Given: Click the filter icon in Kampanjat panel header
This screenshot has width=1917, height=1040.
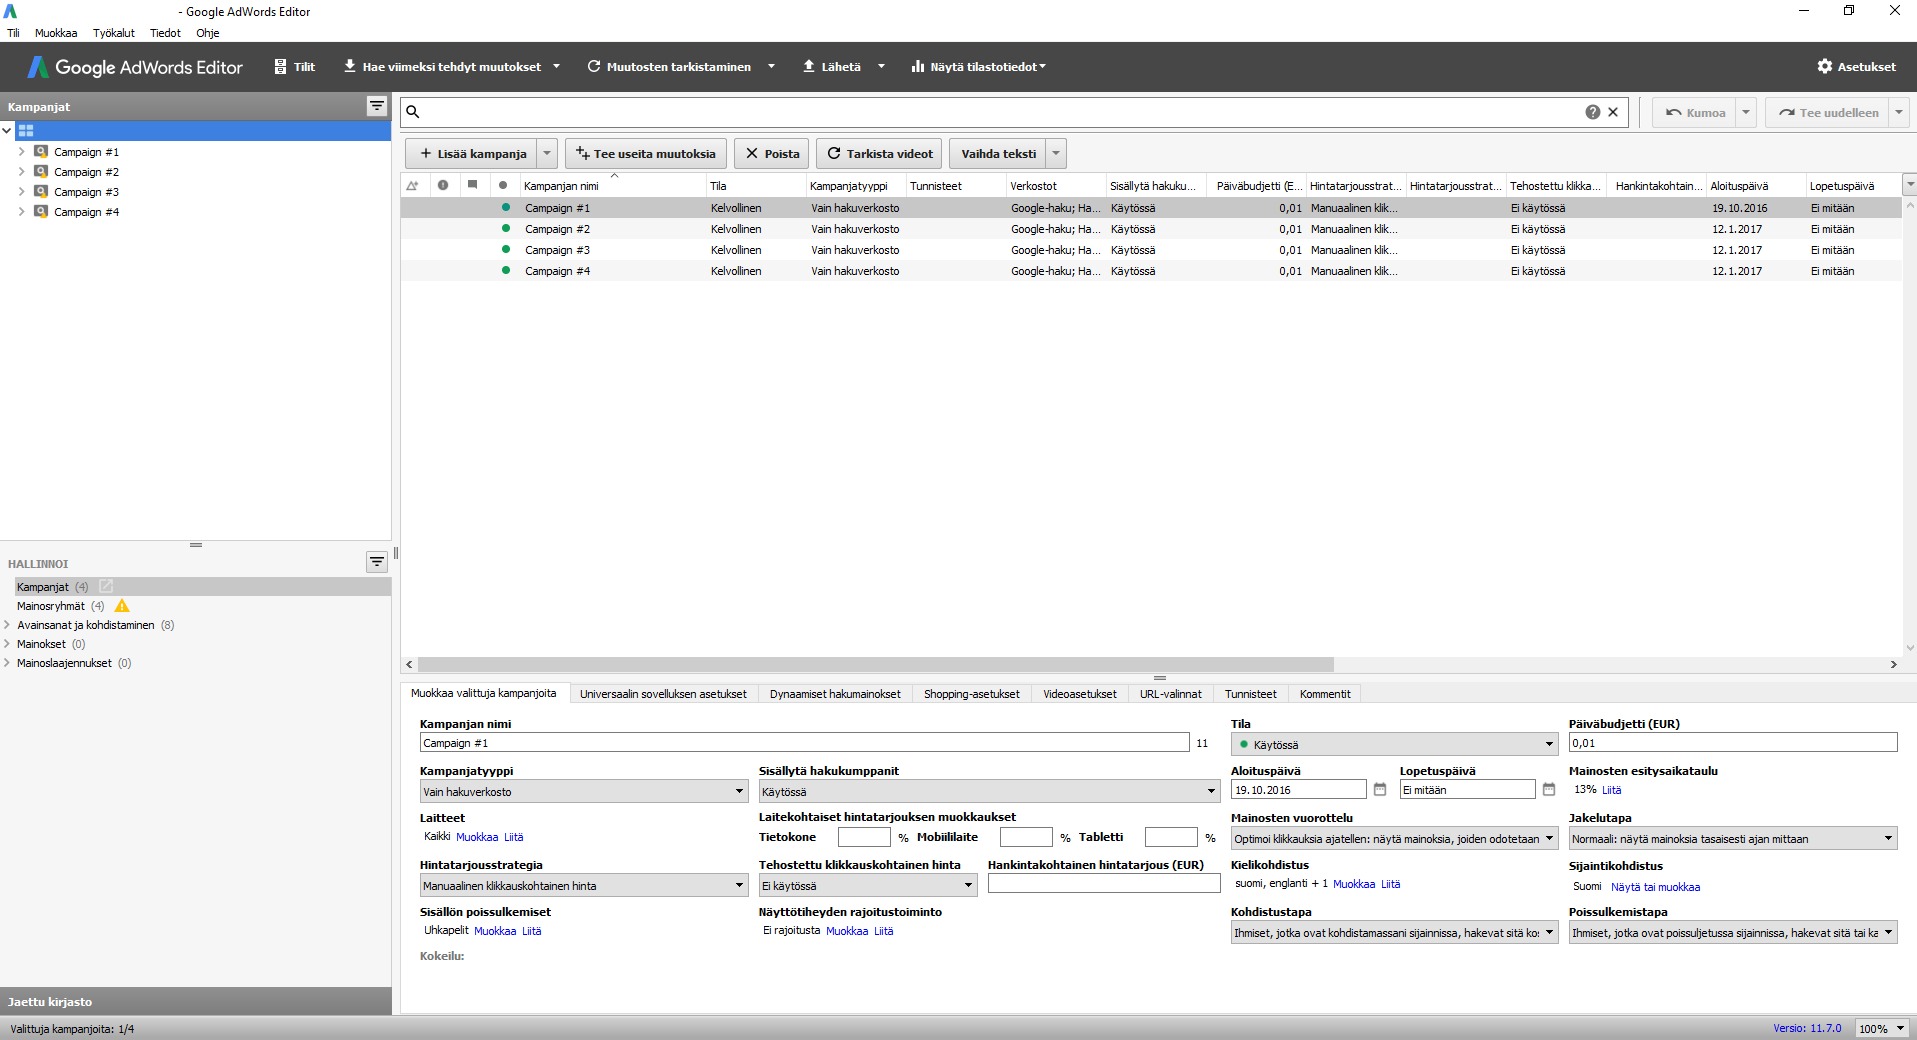Looking at the screenshot, I should click(377, 106).
